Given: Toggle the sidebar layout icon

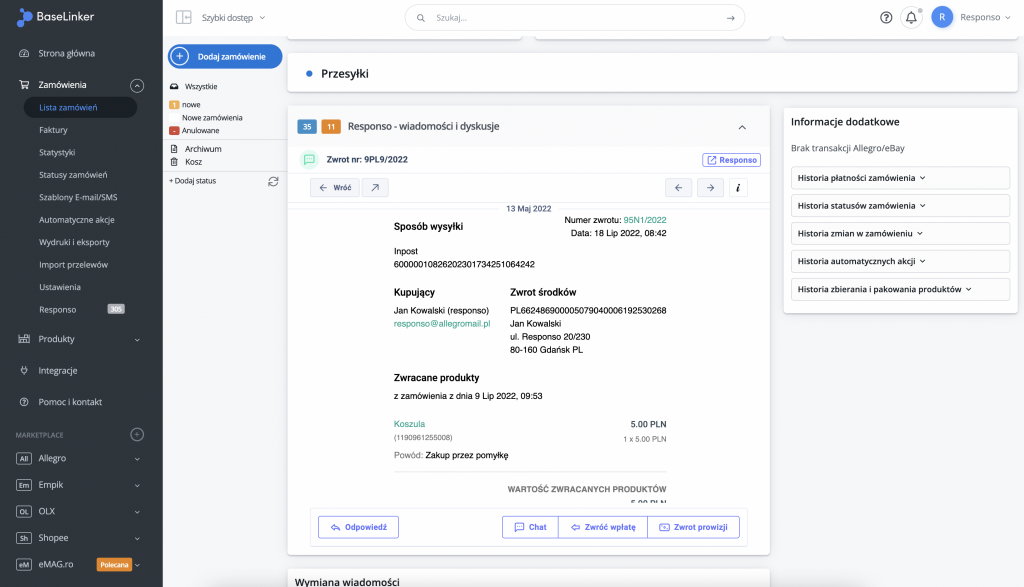Looking at the screenshot, I should pos(184,18).
